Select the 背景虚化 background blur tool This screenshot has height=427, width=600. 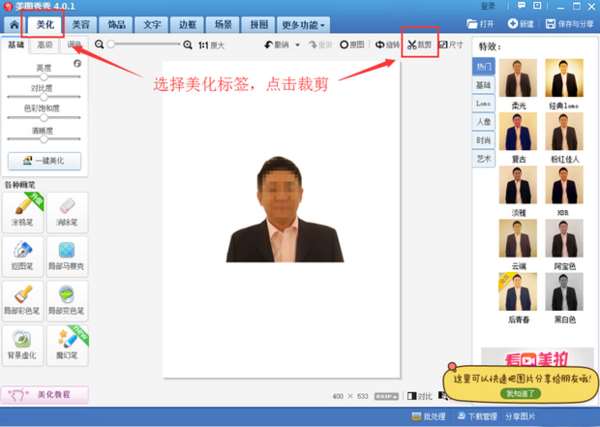(23, 345)
